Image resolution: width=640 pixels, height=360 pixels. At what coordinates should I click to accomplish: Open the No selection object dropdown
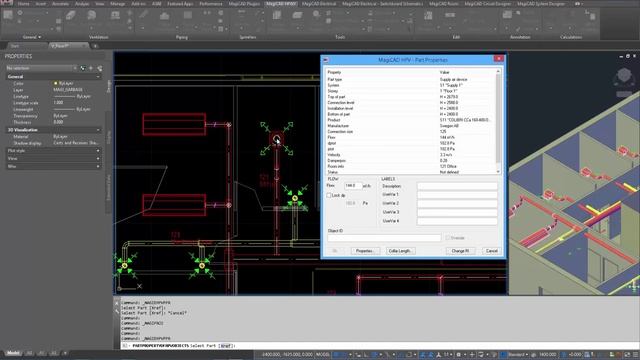[x=41, y=68]
